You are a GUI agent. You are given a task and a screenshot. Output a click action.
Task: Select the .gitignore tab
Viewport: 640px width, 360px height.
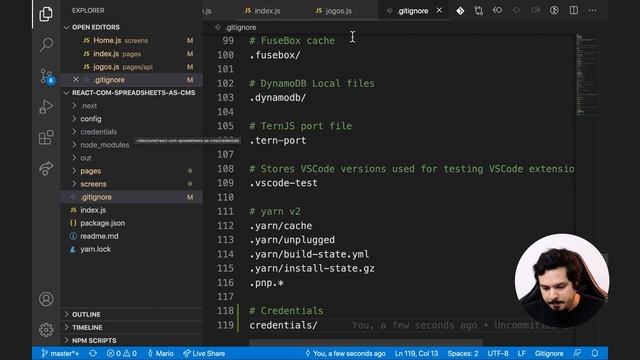(x=413, y=11)
